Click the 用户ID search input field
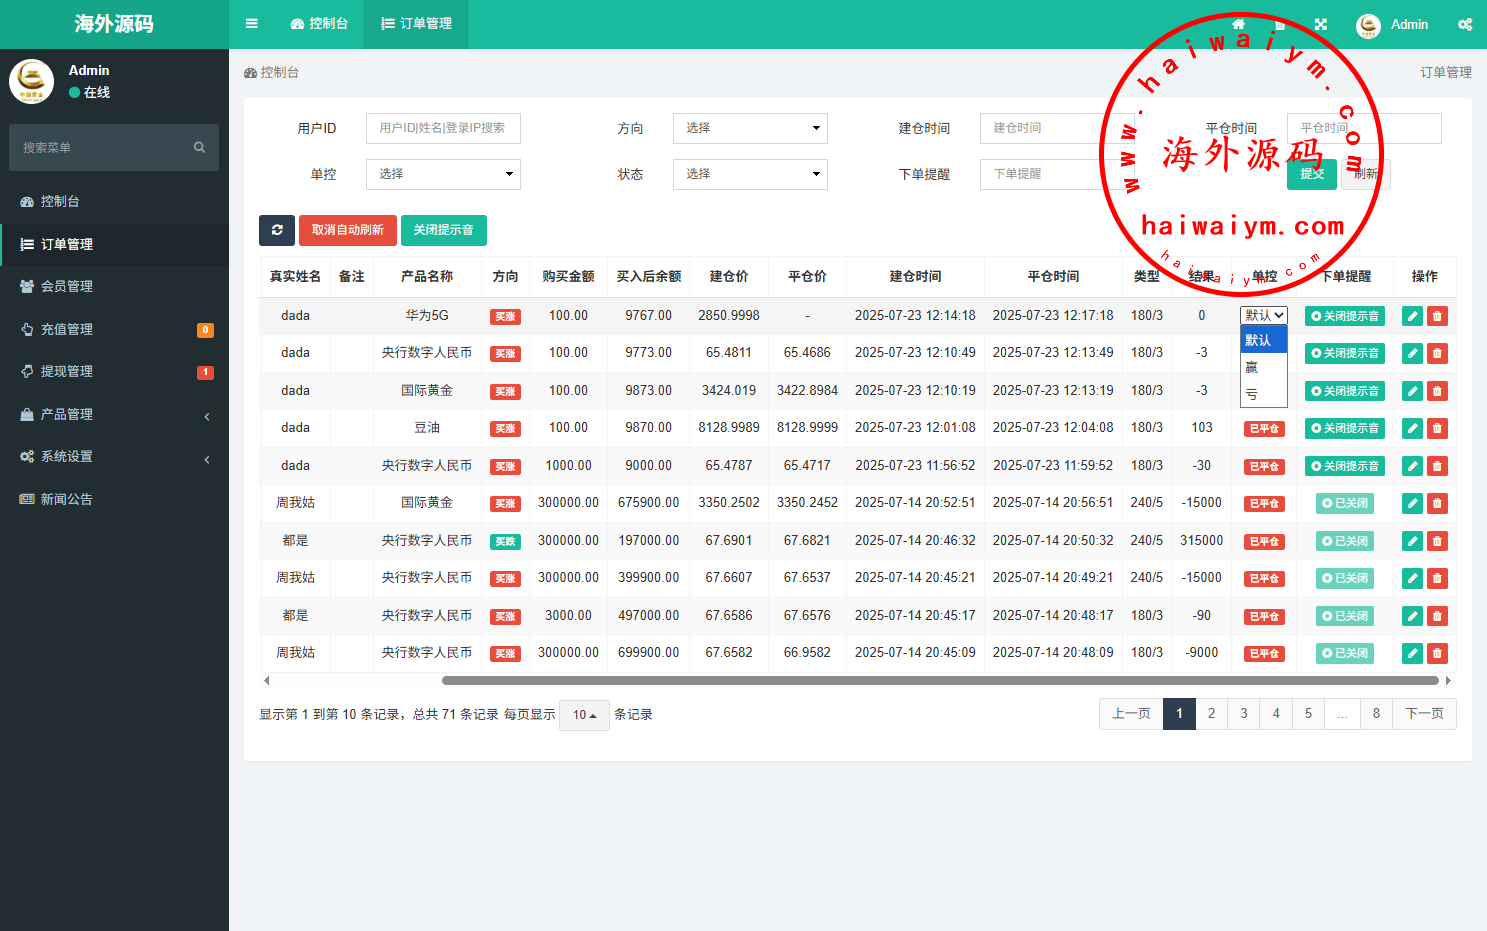The height and width of the screenshot is (931, 1487). click(443, 128)
